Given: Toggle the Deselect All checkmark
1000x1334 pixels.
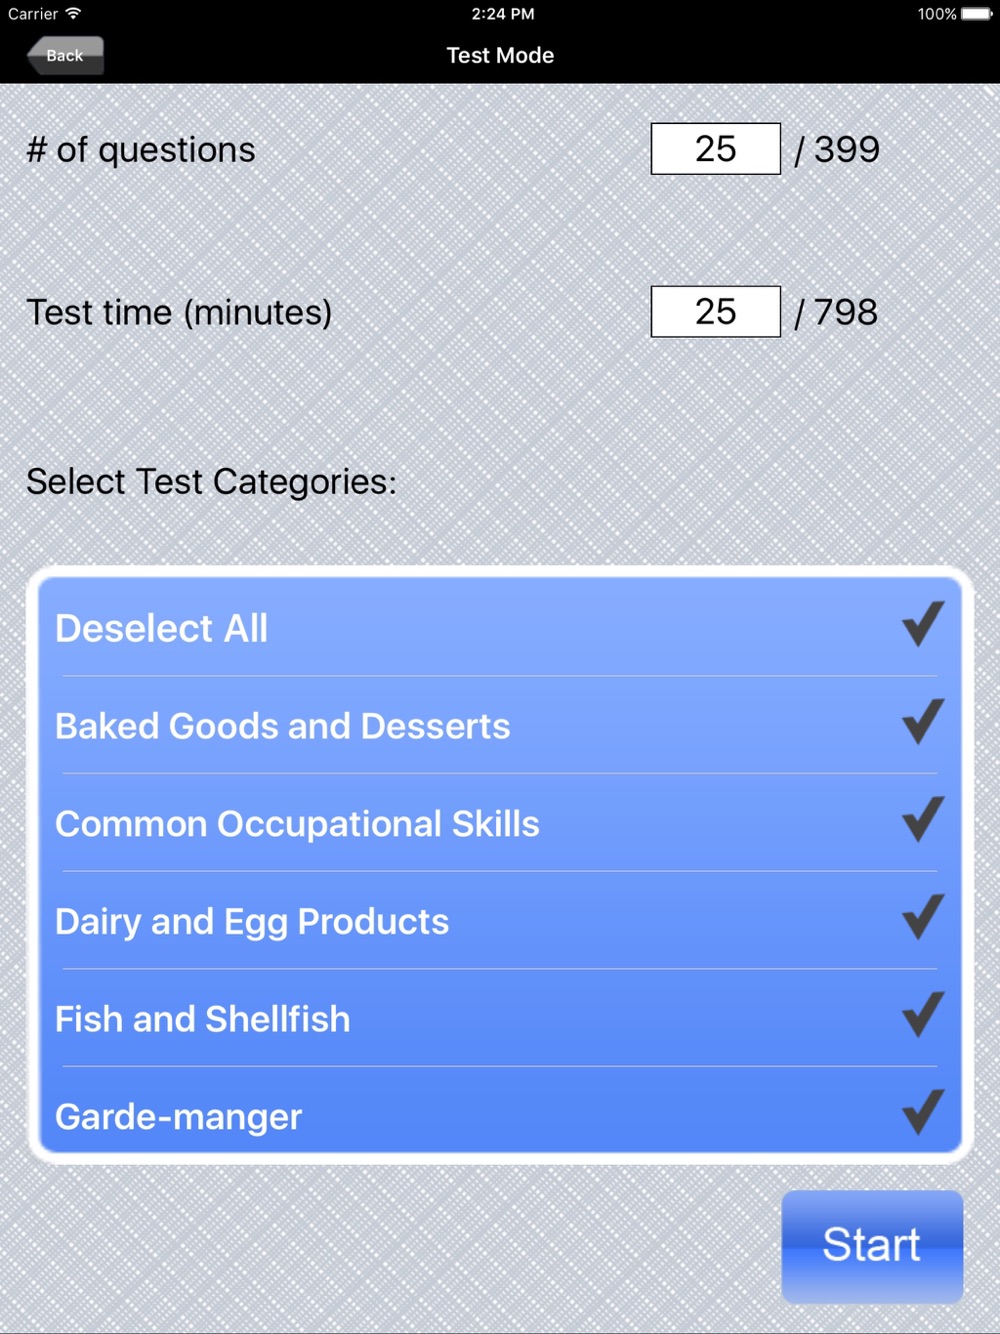Looking at the screenshot, I should click(x=922, y=624).
